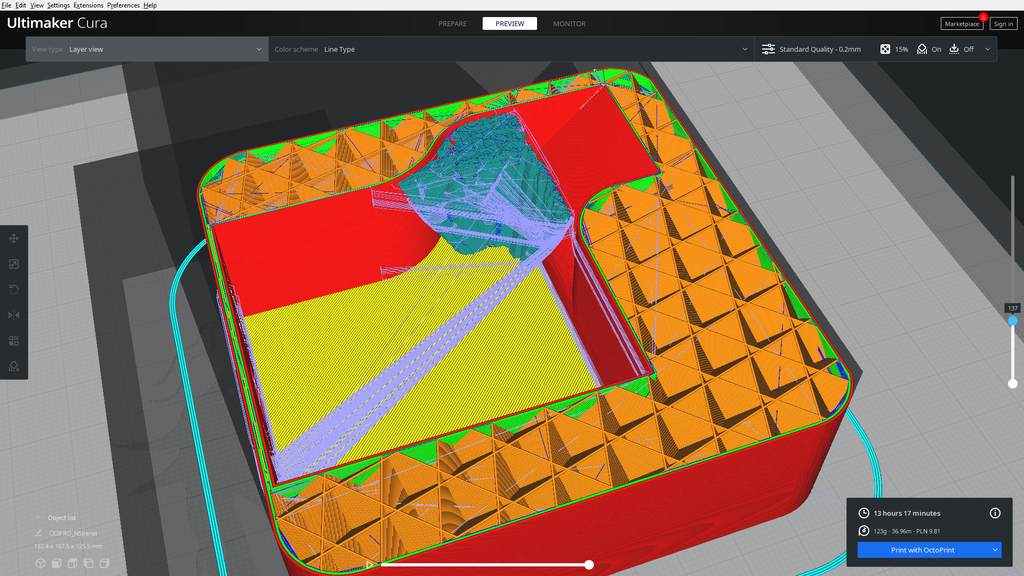Switch camera to front view

[56, 562]
